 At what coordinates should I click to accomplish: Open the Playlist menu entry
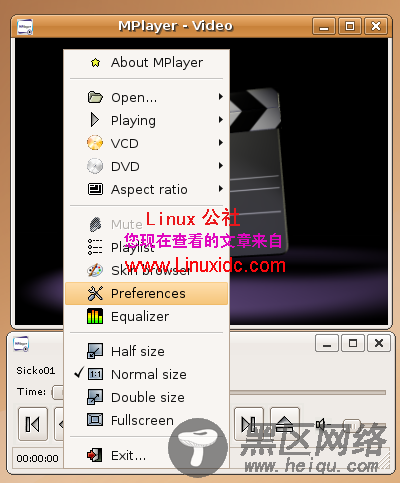coord(146,247)
